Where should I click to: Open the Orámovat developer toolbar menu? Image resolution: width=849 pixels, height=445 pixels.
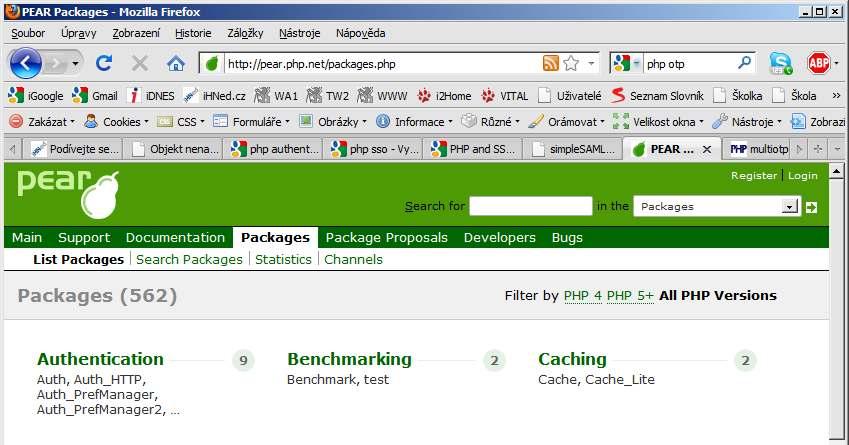(566, 122)
